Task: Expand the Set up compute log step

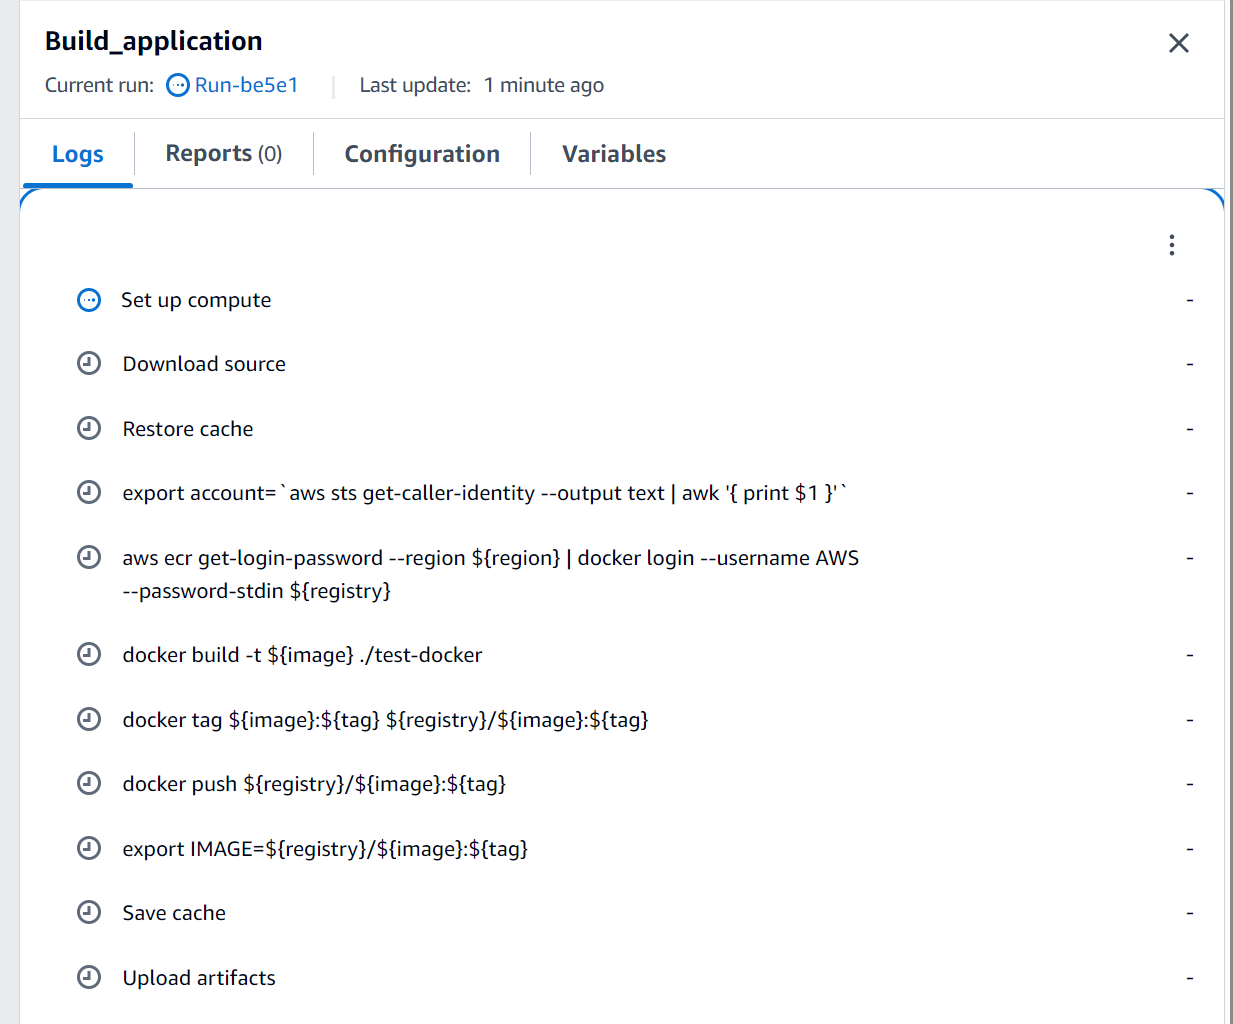Action: pyautogui.click(x=196, y=300)
